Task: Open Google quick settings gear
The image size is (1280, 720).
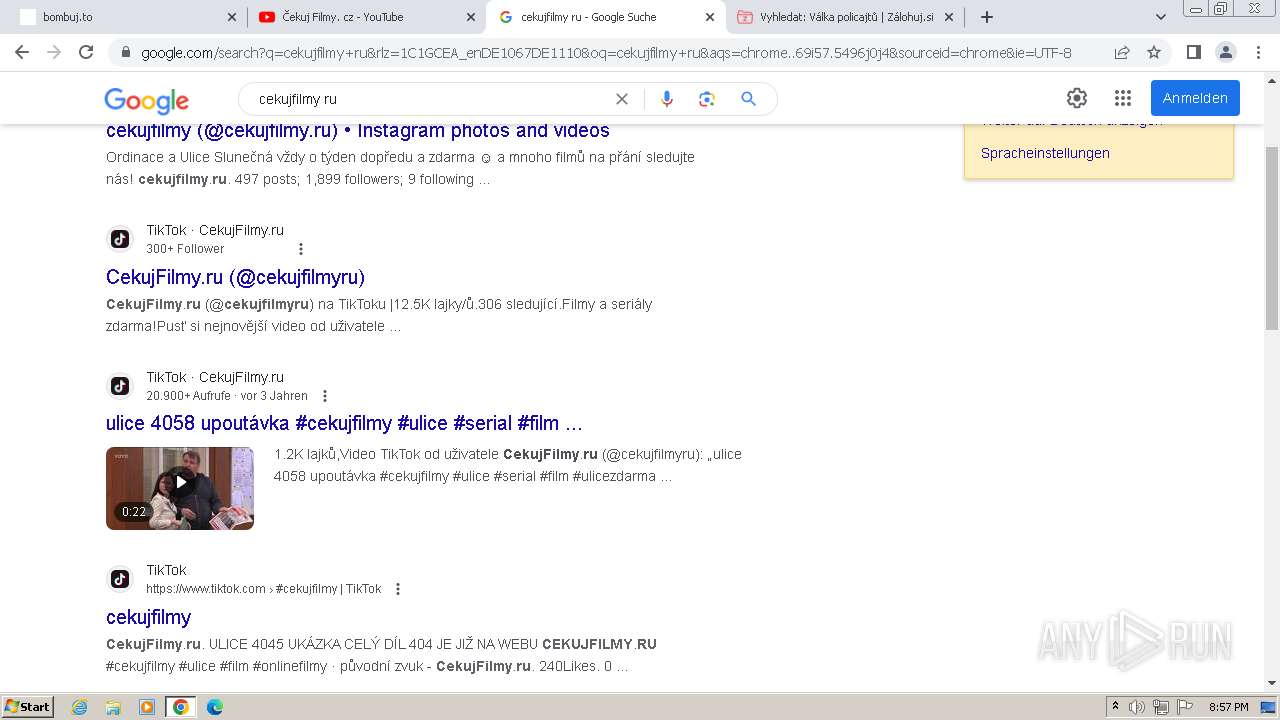Action: (1077, 98)
